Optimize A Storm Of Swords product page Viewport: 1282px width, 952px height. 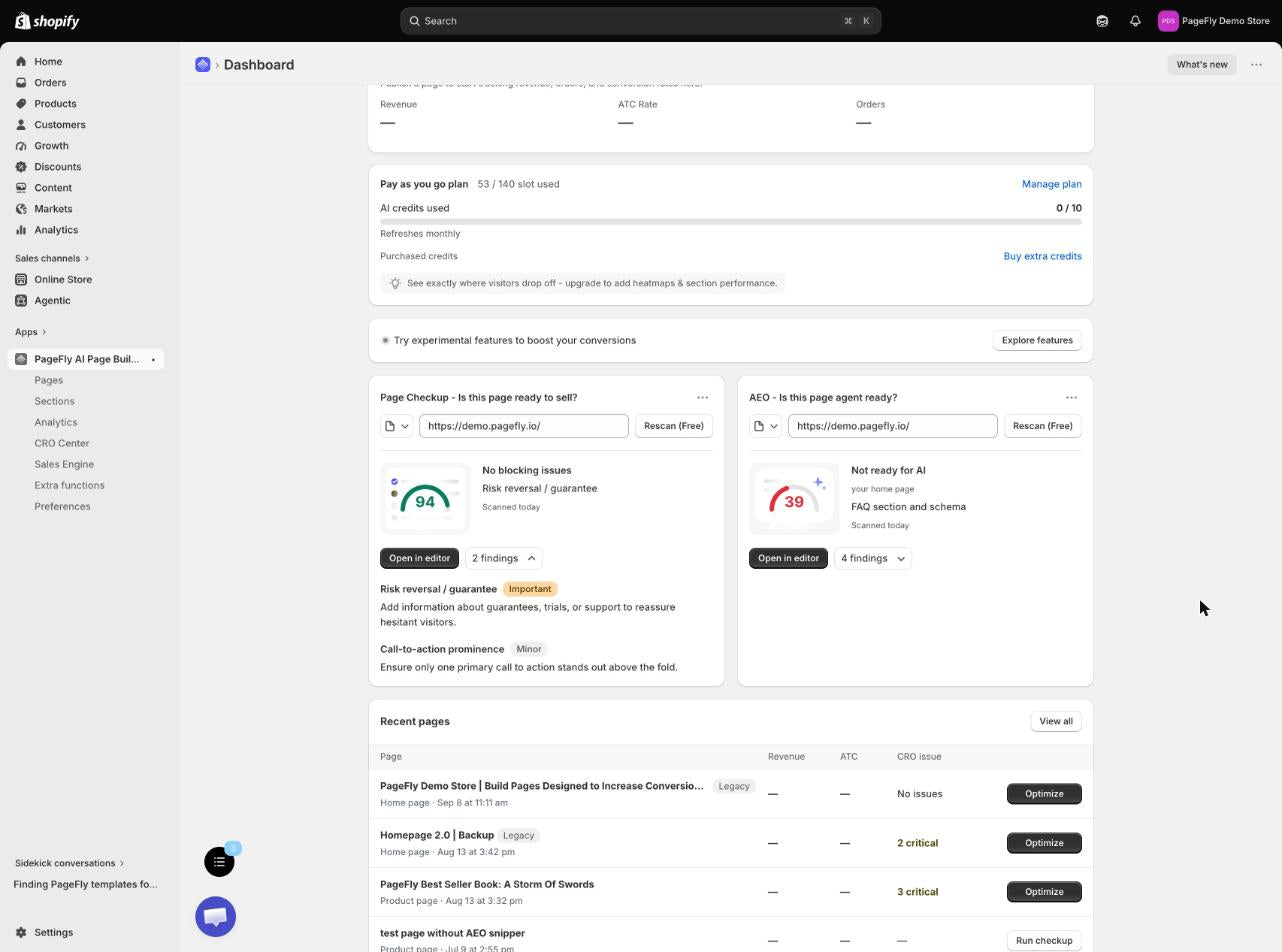coord(1044,892)
